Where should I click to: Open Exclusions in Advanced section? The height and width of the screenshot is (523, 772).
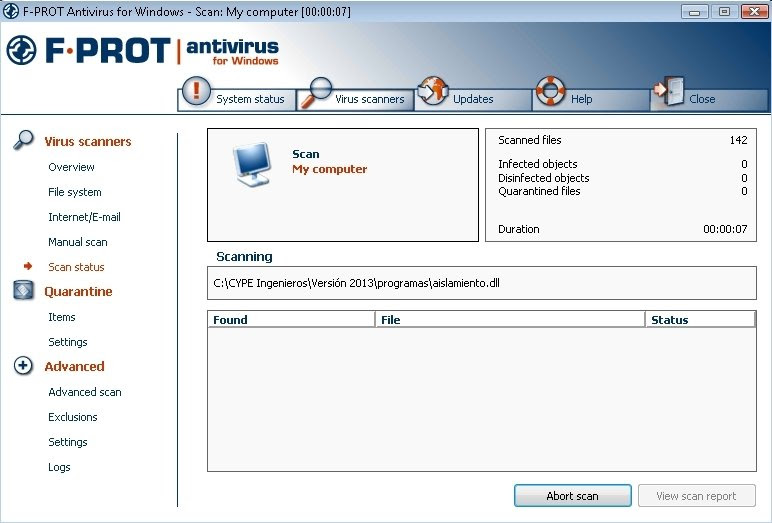tap(73, 417)
